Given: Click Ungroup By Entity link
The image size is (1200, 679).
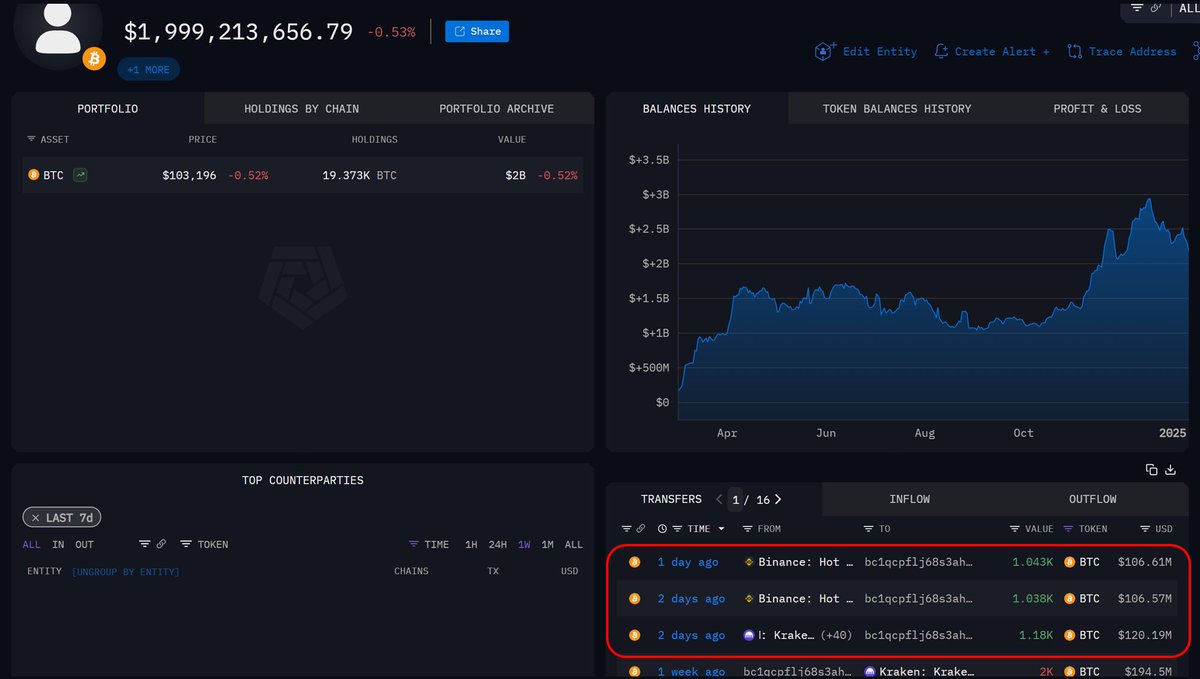Looking at the screenshot, I should pos(126,571).
